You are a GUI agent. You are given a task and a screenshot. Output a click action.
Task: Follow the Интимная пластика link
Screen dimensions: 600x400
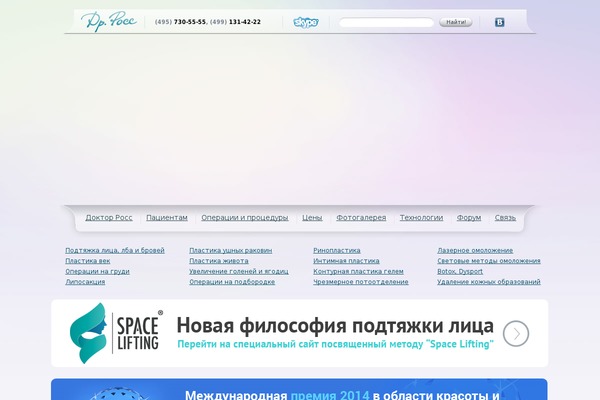pos(346,261)
